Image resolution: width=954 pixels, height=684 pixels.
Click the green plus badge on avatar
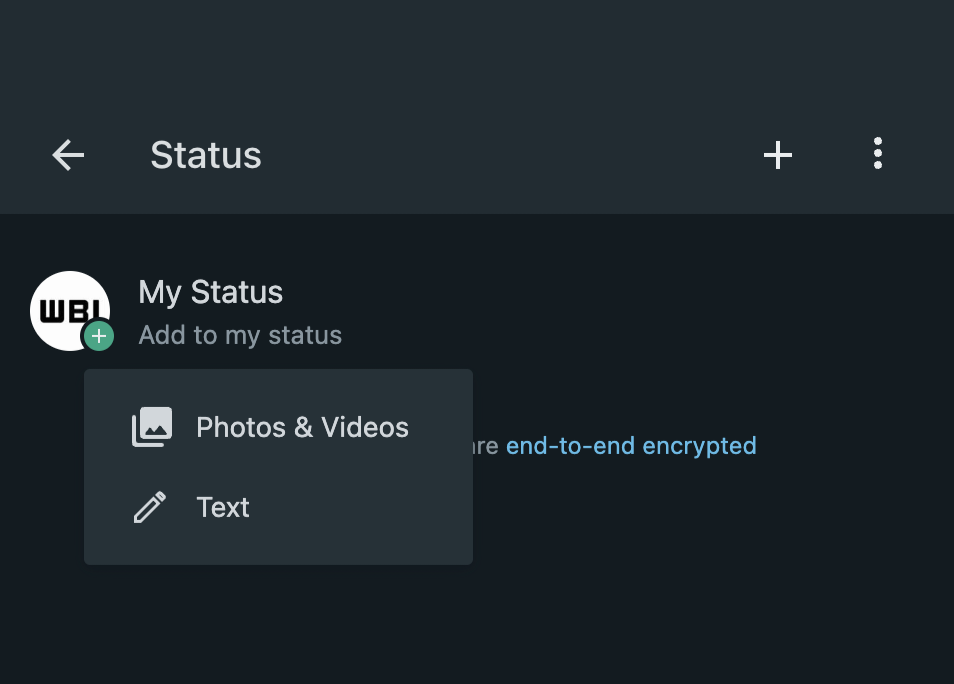click(98, 336)
